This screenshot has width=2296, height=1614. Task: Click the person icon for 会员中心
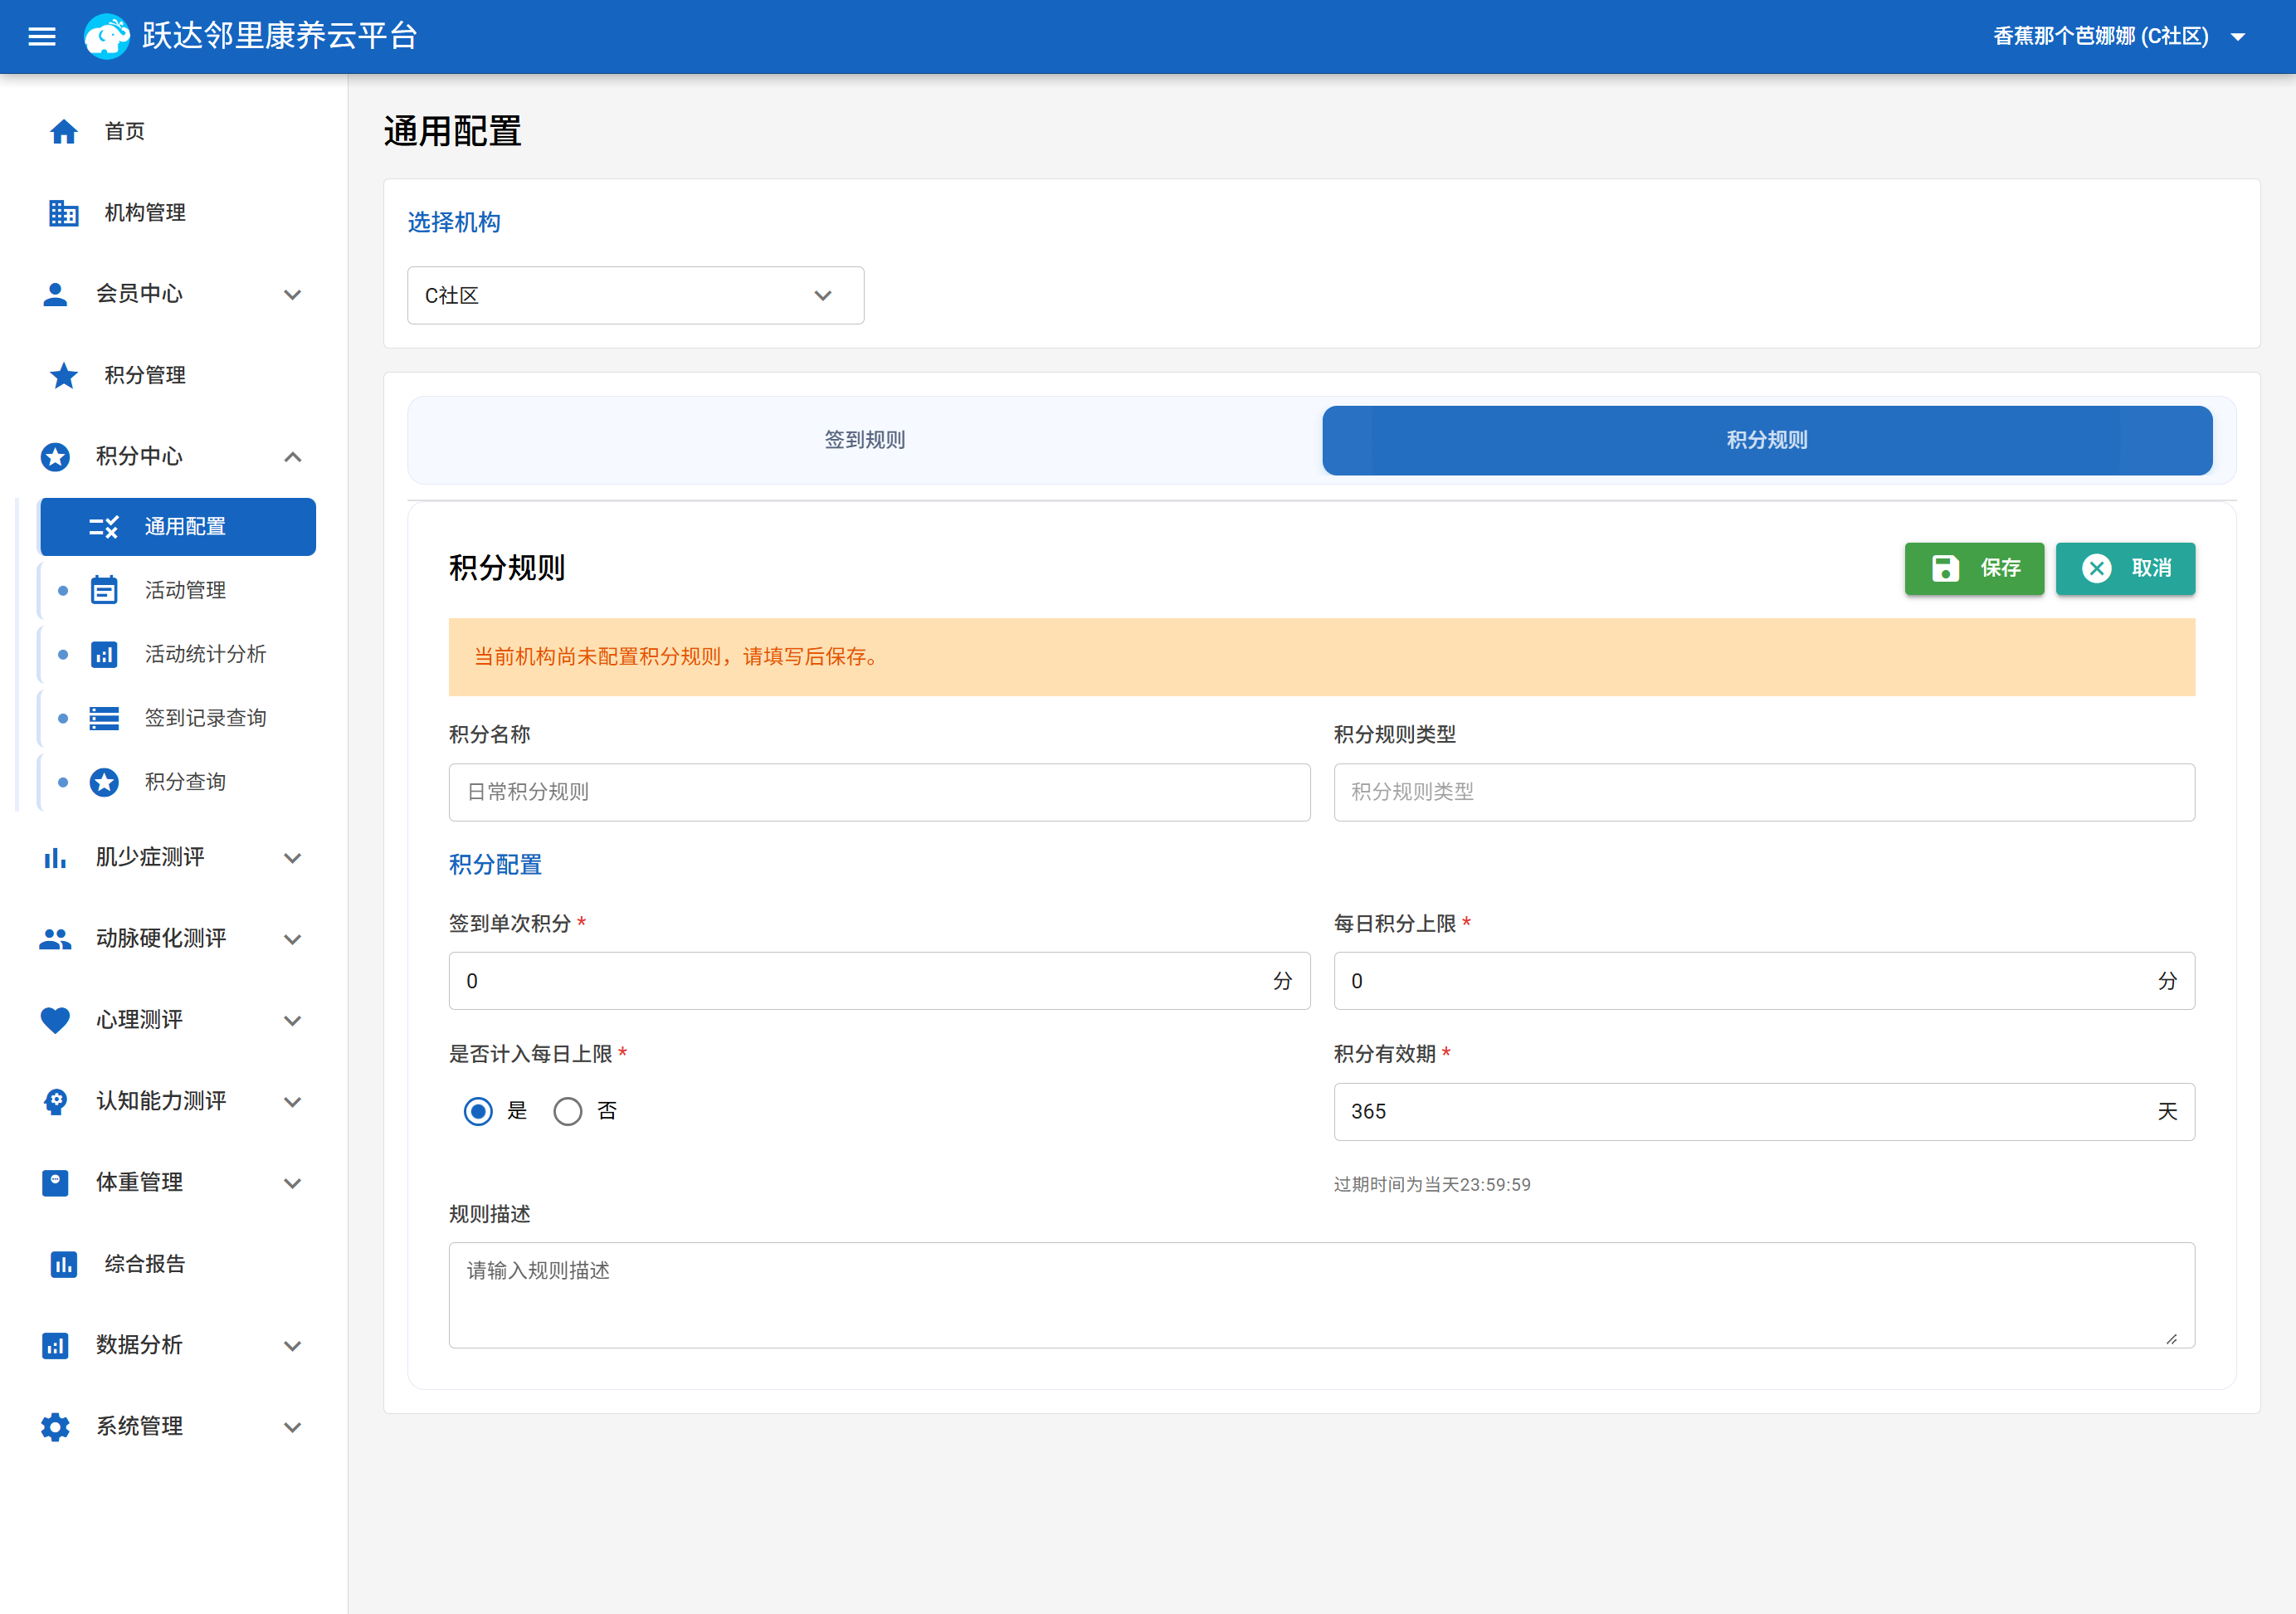point(55,294)
